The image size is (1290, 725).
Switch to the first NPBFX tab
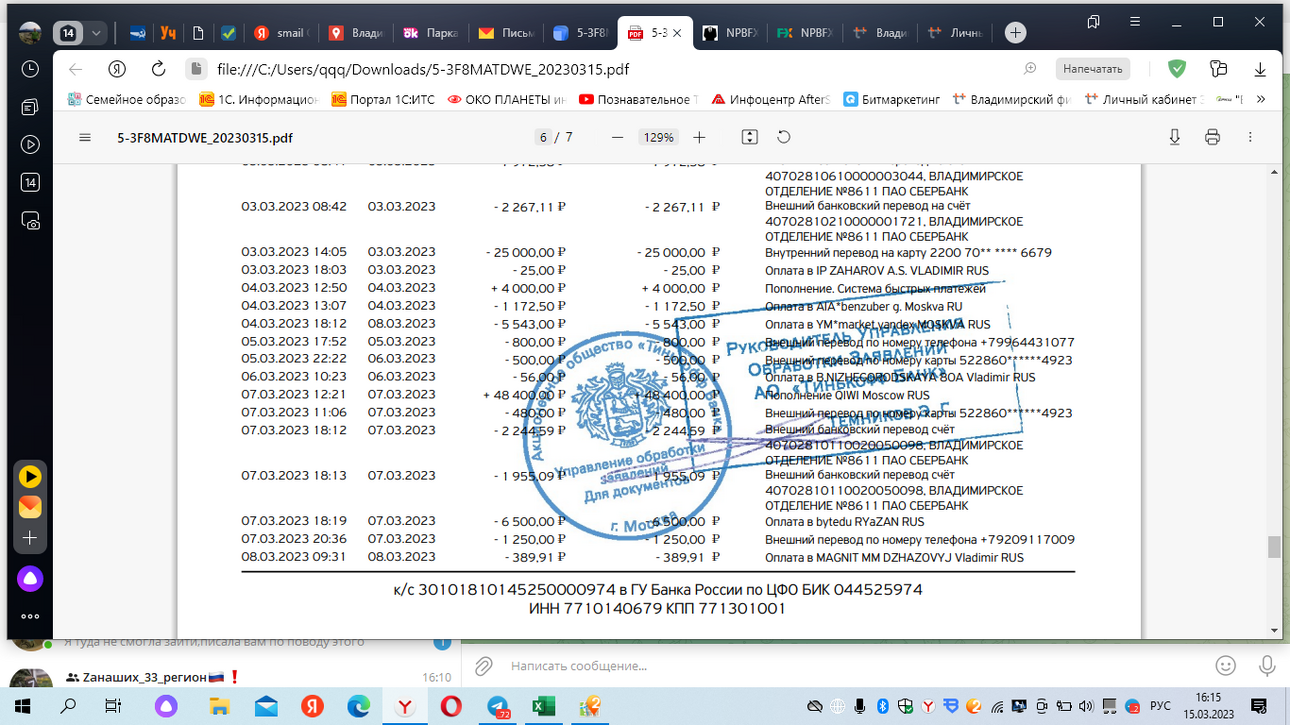click(732, 33)
